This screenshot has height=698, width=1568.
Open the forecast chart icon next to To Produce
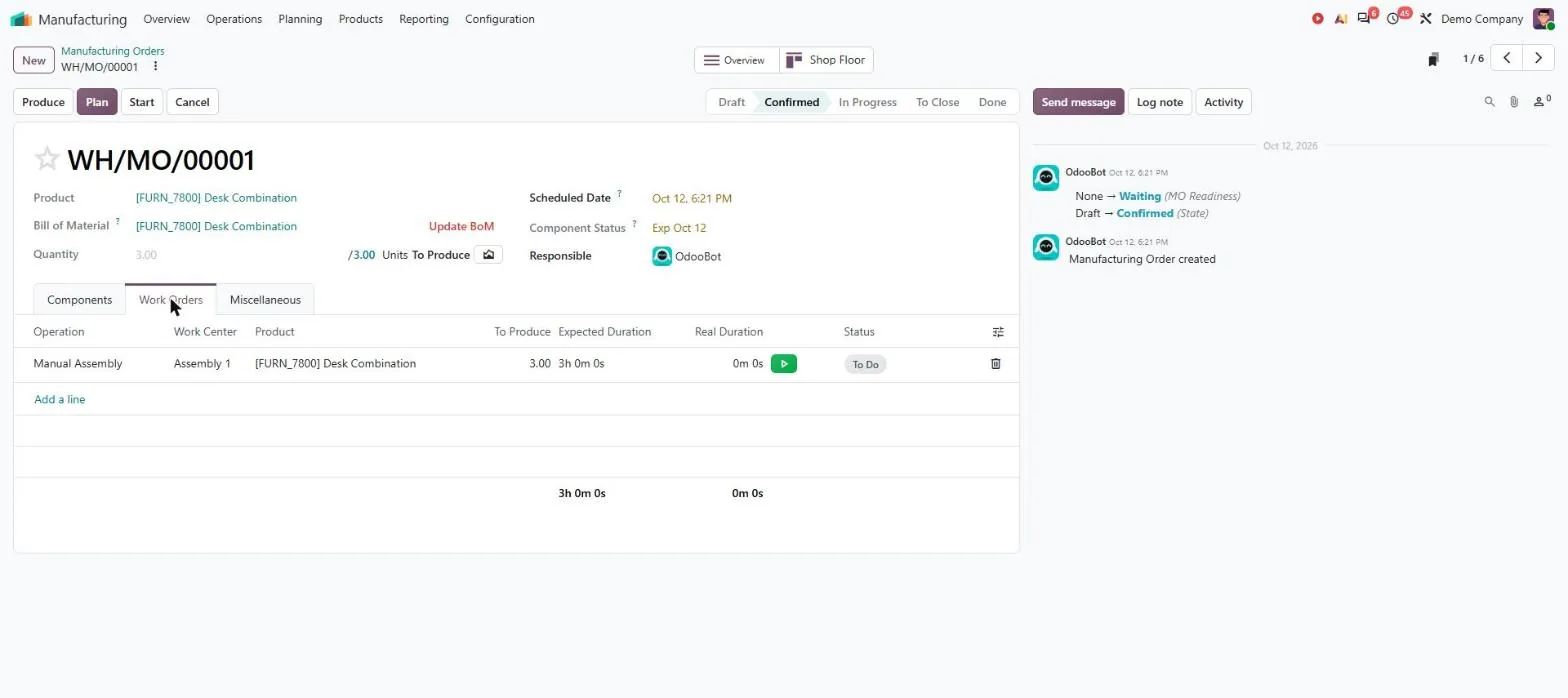click(488, 255)
